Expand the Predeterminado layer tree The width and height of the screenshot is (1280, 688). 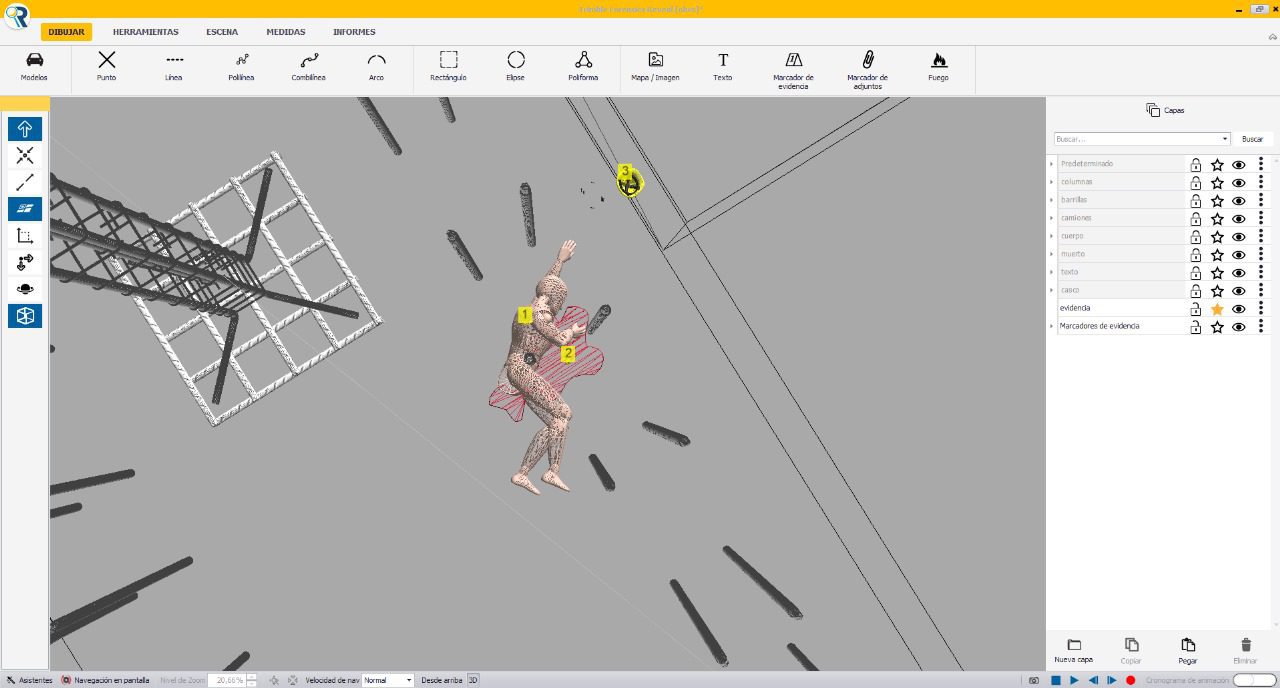coord(1052,164)
